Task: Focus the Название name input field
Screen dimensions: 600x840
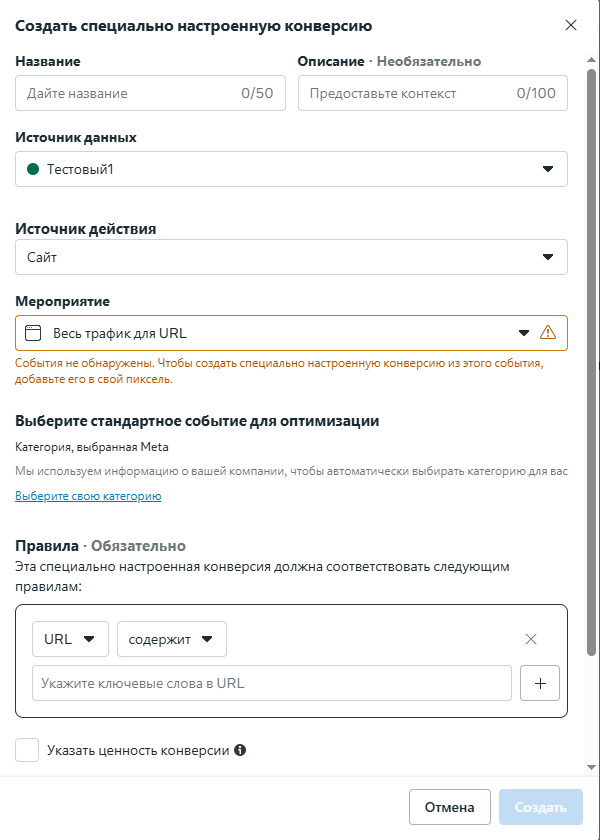Action: (130, 94)
